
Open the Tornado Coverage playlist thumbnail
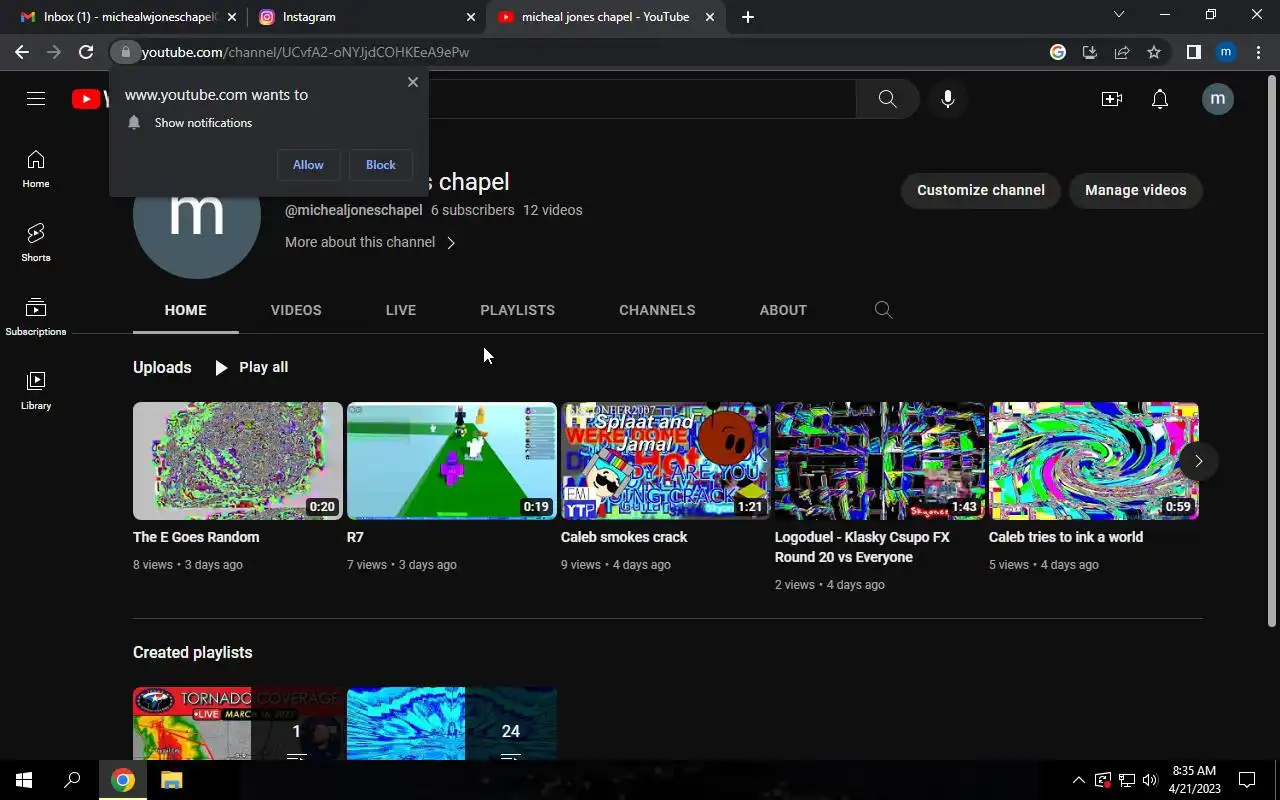tap(238, 723)
